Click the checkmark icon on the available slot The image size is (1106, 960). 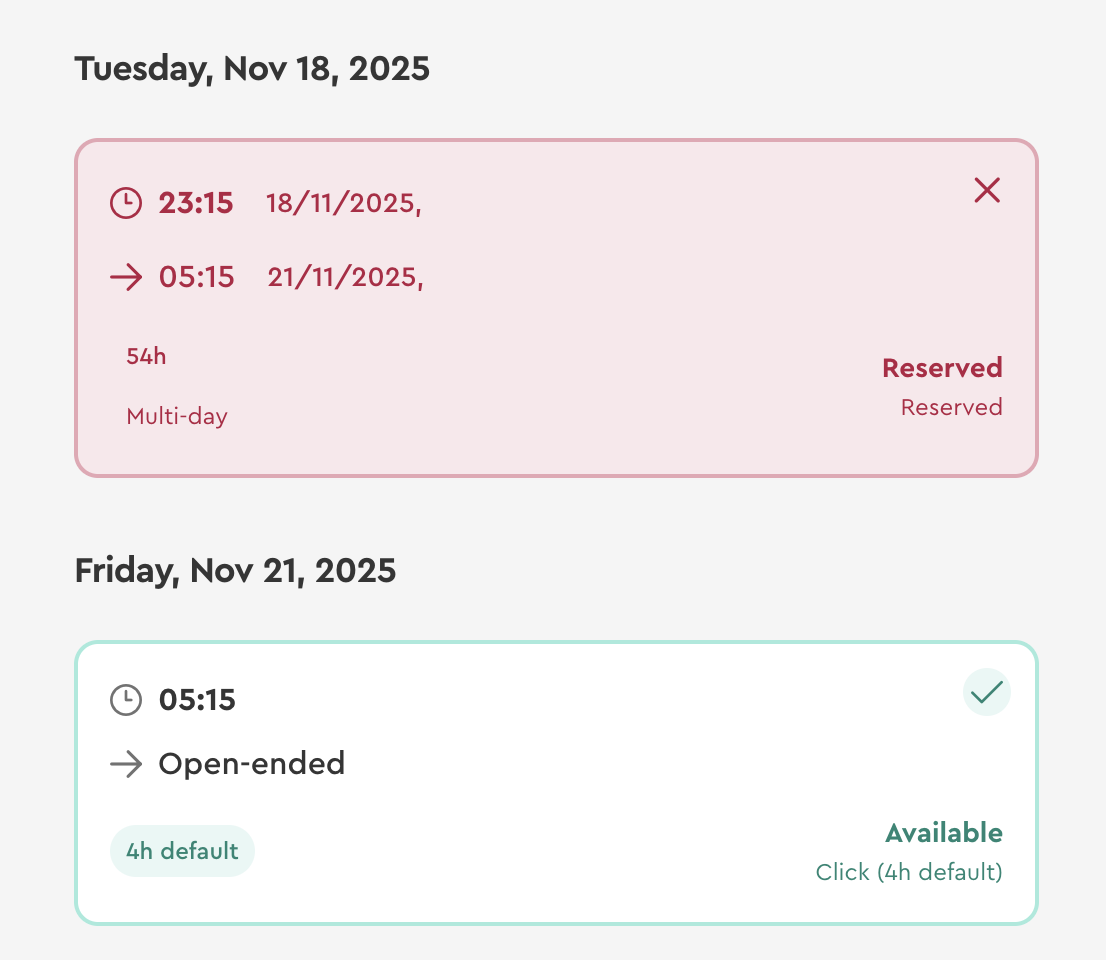987,692
